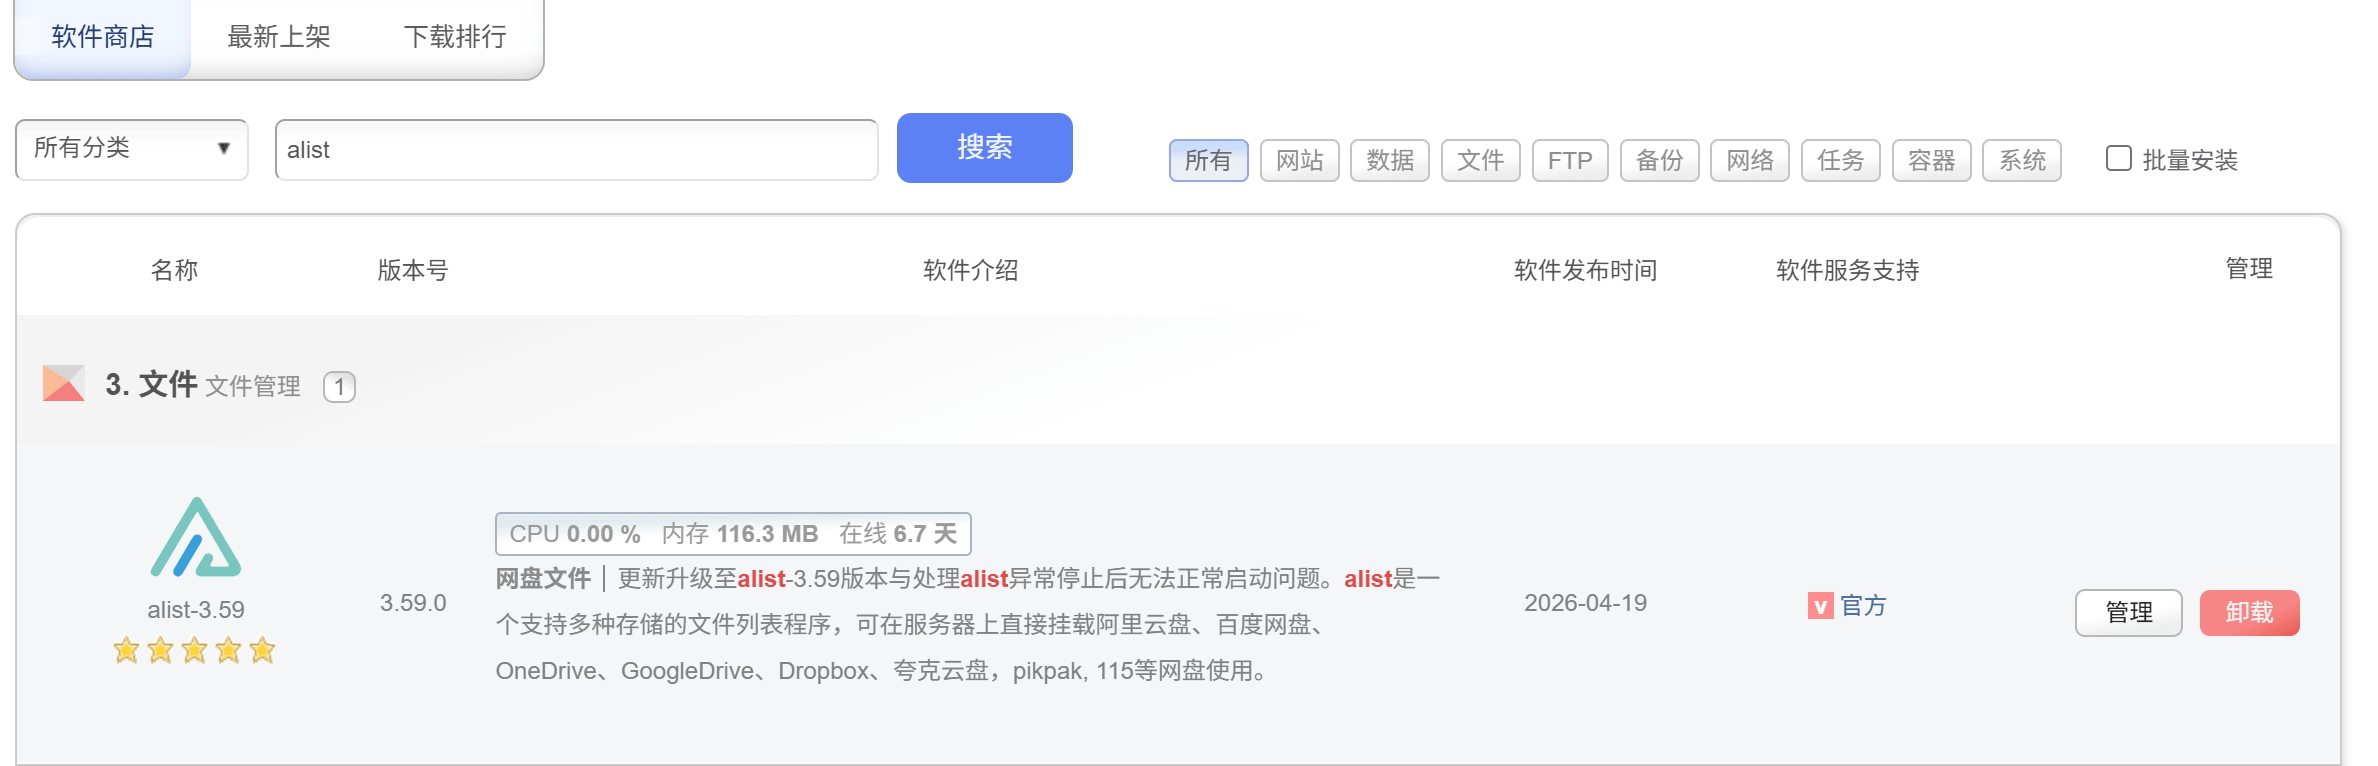Click the count badge 1 beside 文件管理
The height and width of the screenshot is (766, 2378).
(x=340, y=387)
